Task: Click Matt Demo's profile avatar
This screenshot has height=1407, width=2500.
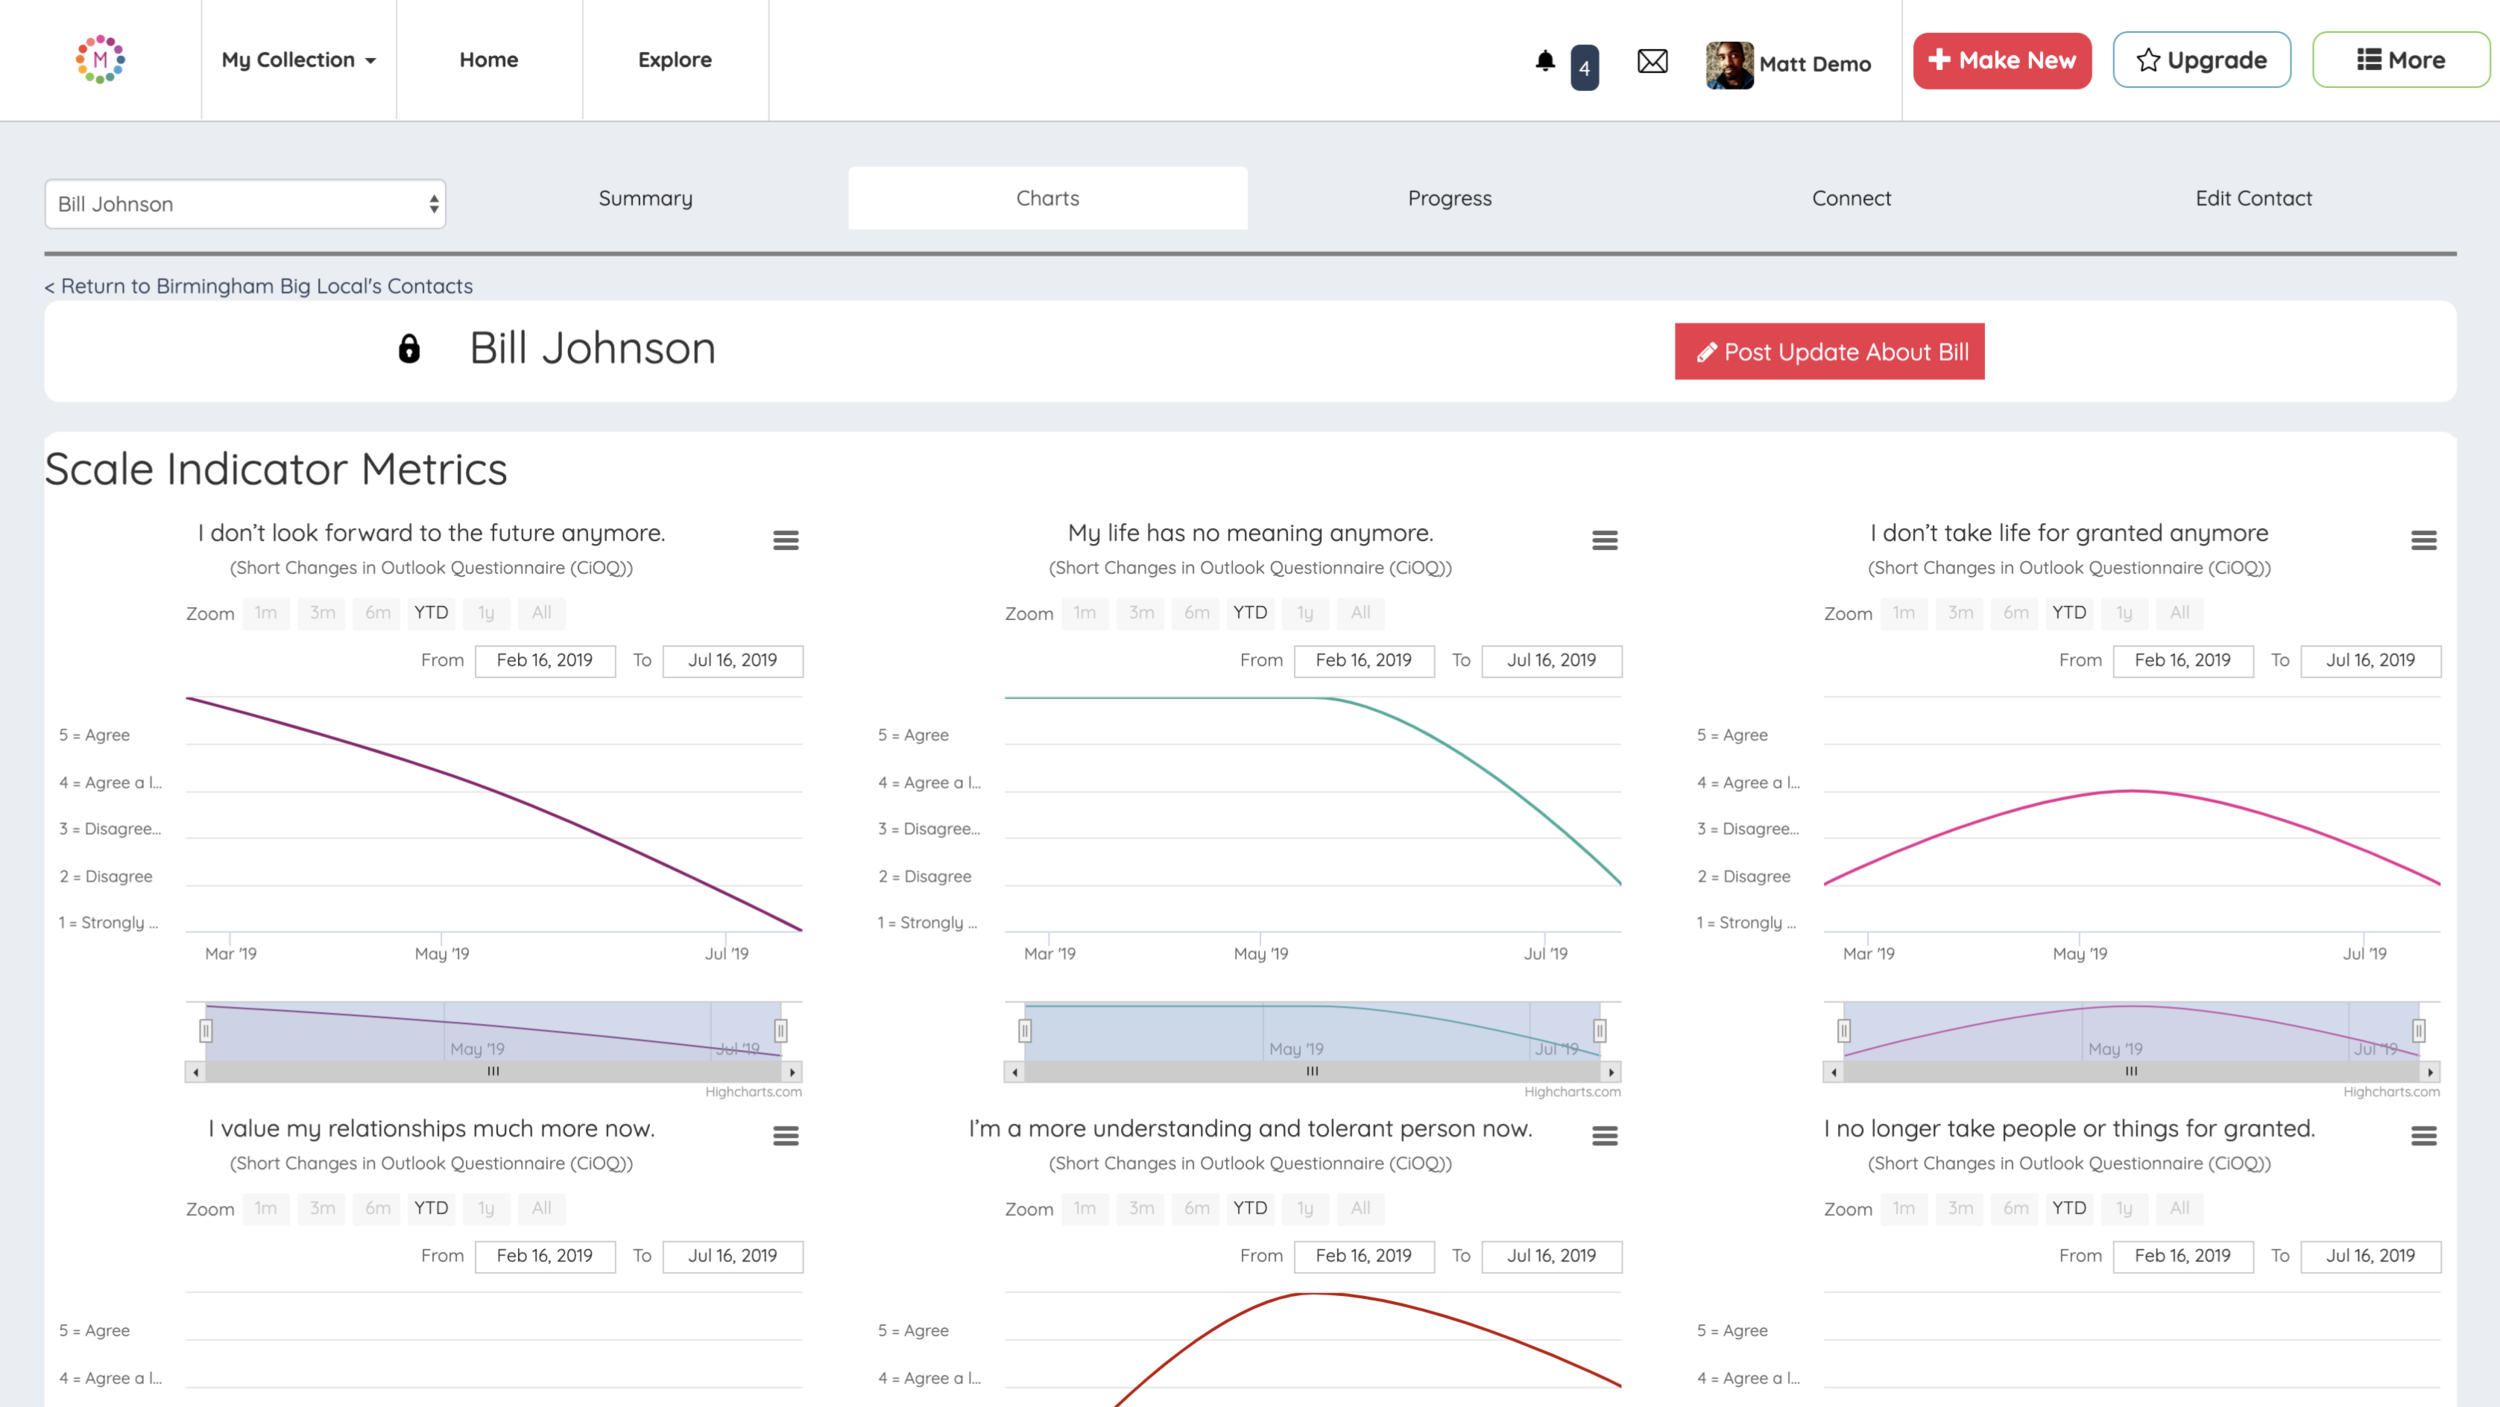Action: click(x=1729, y=65)
